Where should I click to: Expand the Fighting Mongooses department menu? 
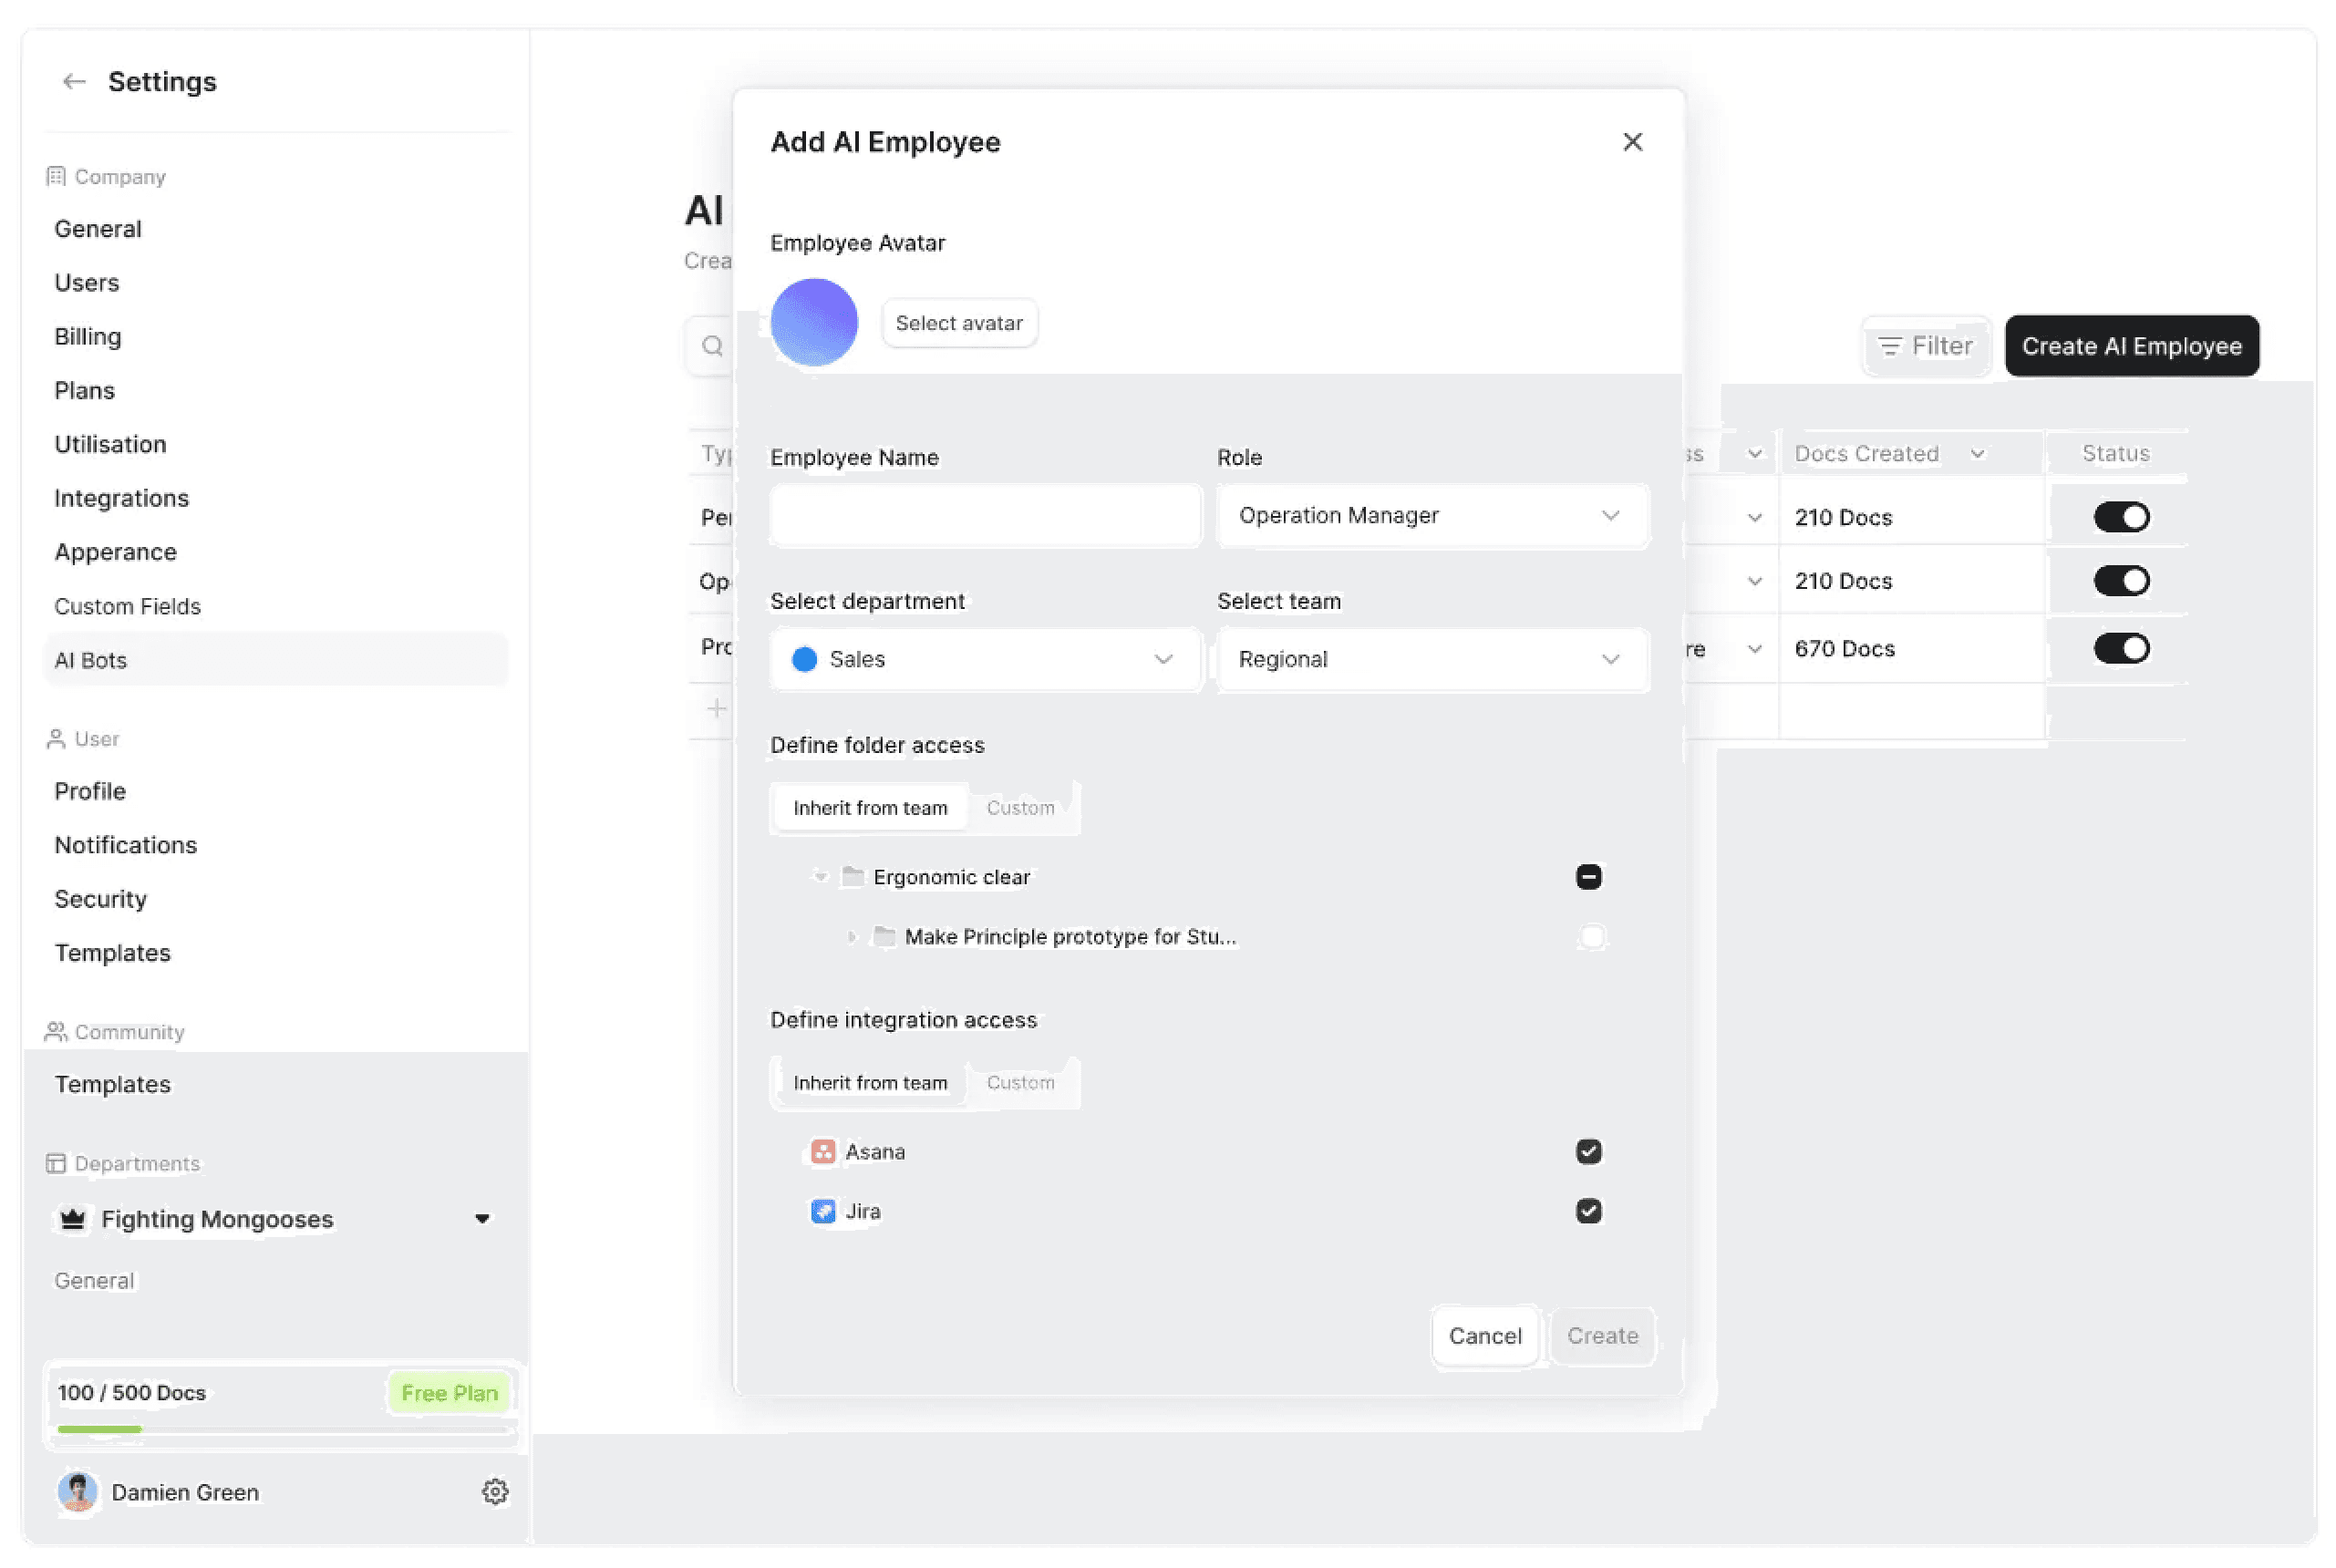(482, 1219)
